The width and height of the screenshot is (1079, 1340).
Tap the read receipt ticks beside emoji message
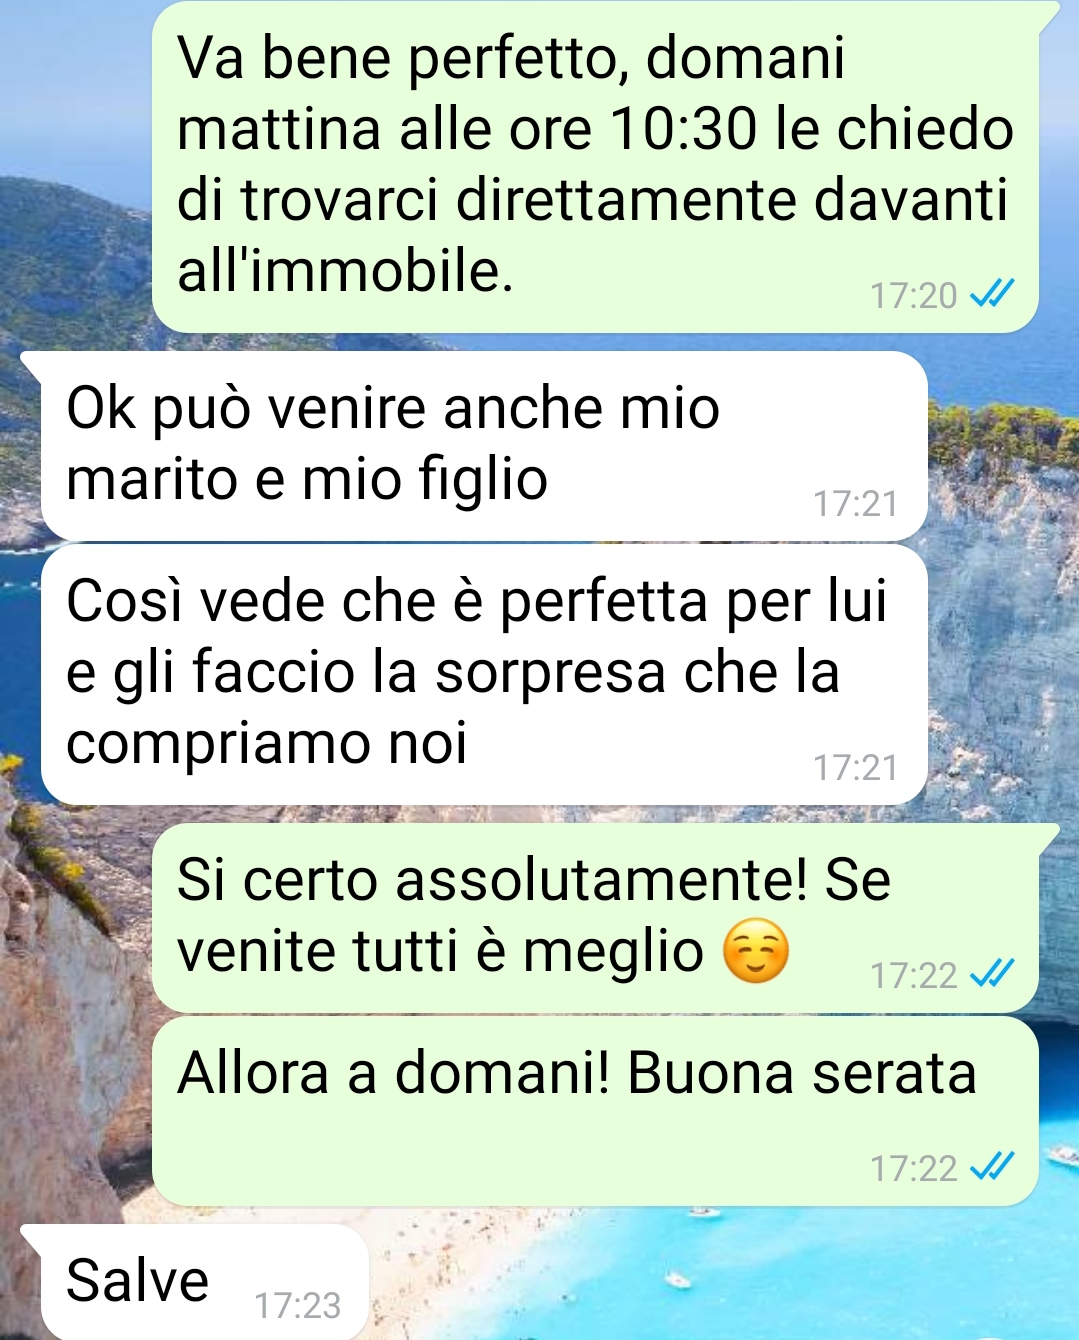point(993,974)
